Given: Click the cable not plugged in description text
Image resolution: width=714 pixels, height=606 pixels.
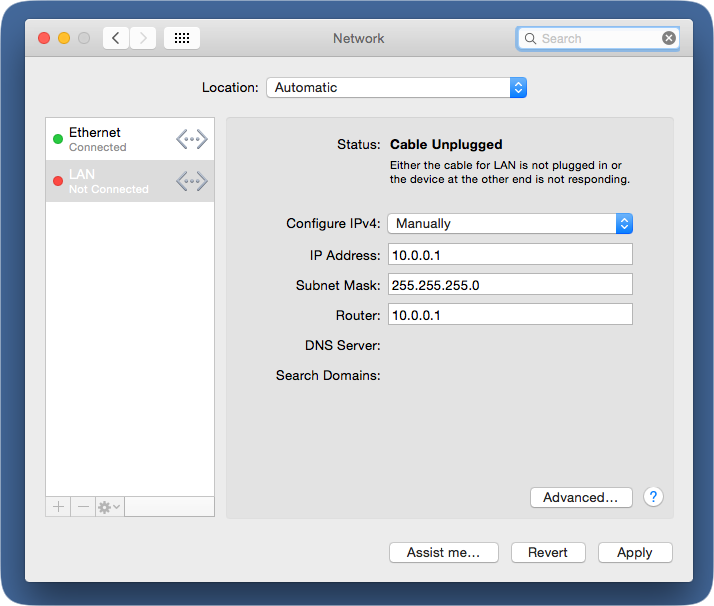Looking at the screenshot, I should point(510,172).
